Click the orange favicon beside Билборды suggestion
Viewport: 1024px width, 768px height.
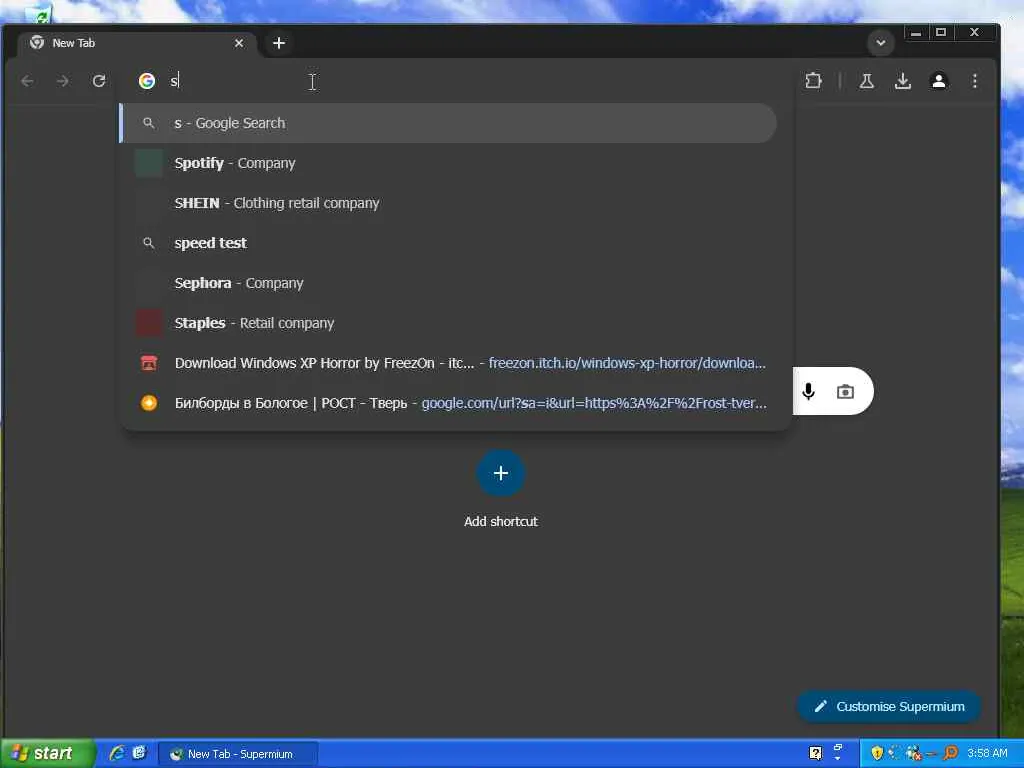[x=149, y=403]
